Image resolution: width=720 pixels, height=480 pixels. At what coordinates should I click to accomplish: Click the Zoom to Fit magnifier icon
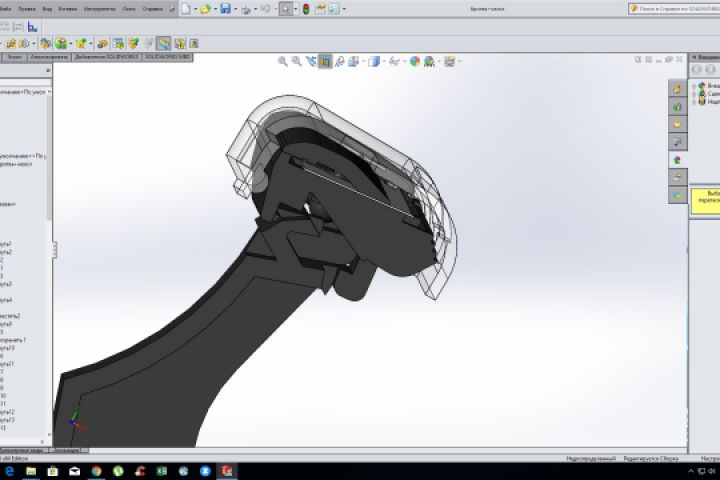pyautogui.click(x=283, y=61)
